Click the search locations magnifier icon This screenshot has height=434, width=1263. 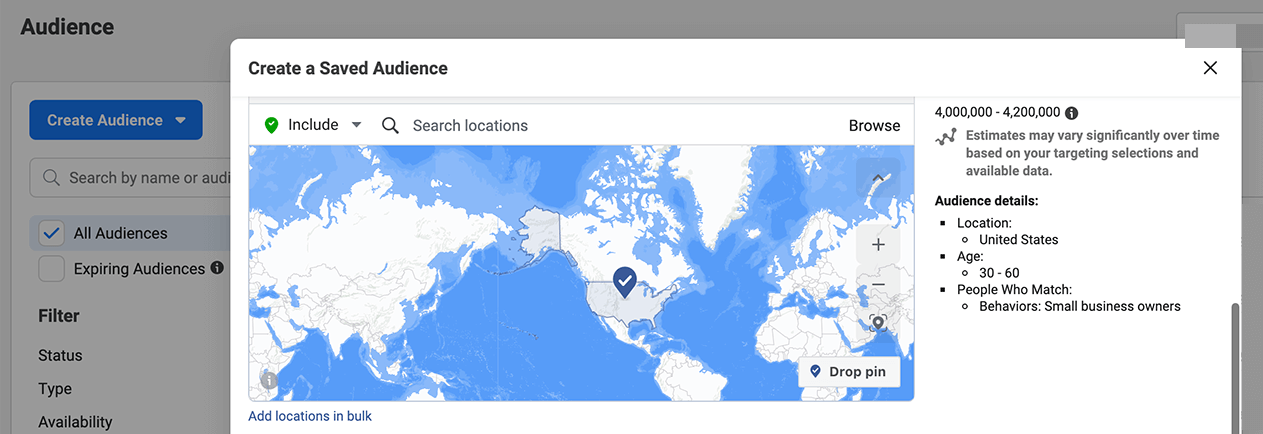[391, 125]
